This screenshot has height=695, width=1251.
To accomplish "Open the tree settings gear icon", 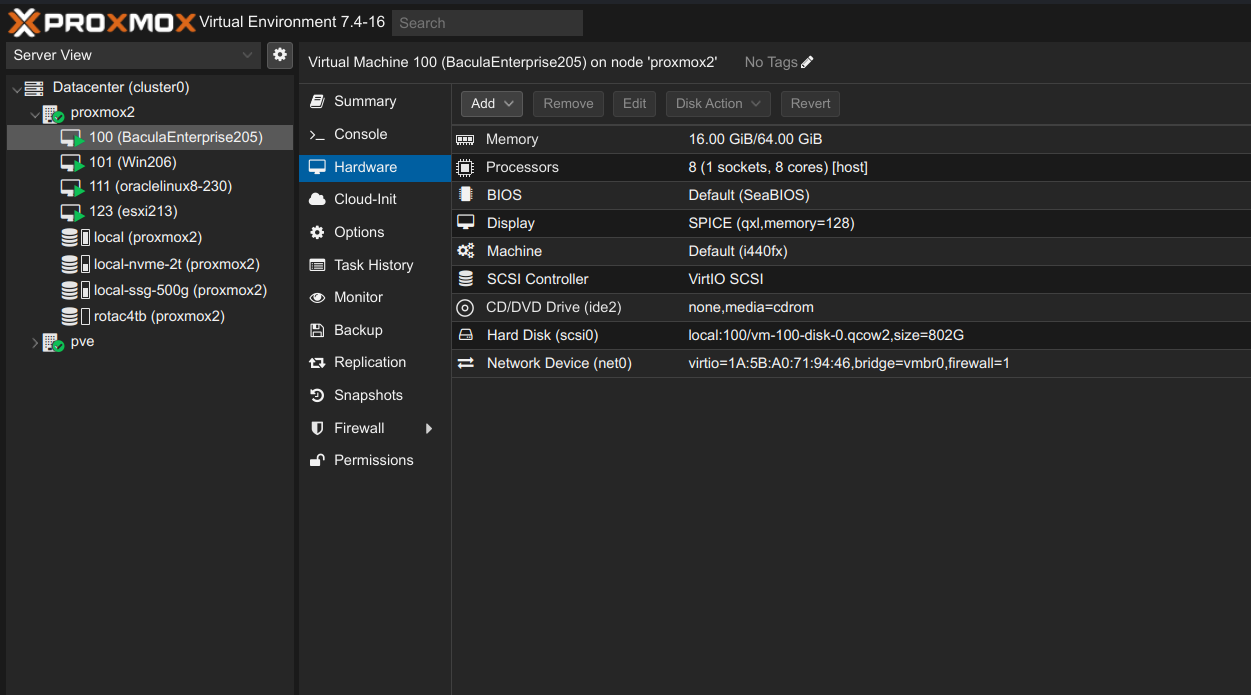I will [x=280, y=55].
